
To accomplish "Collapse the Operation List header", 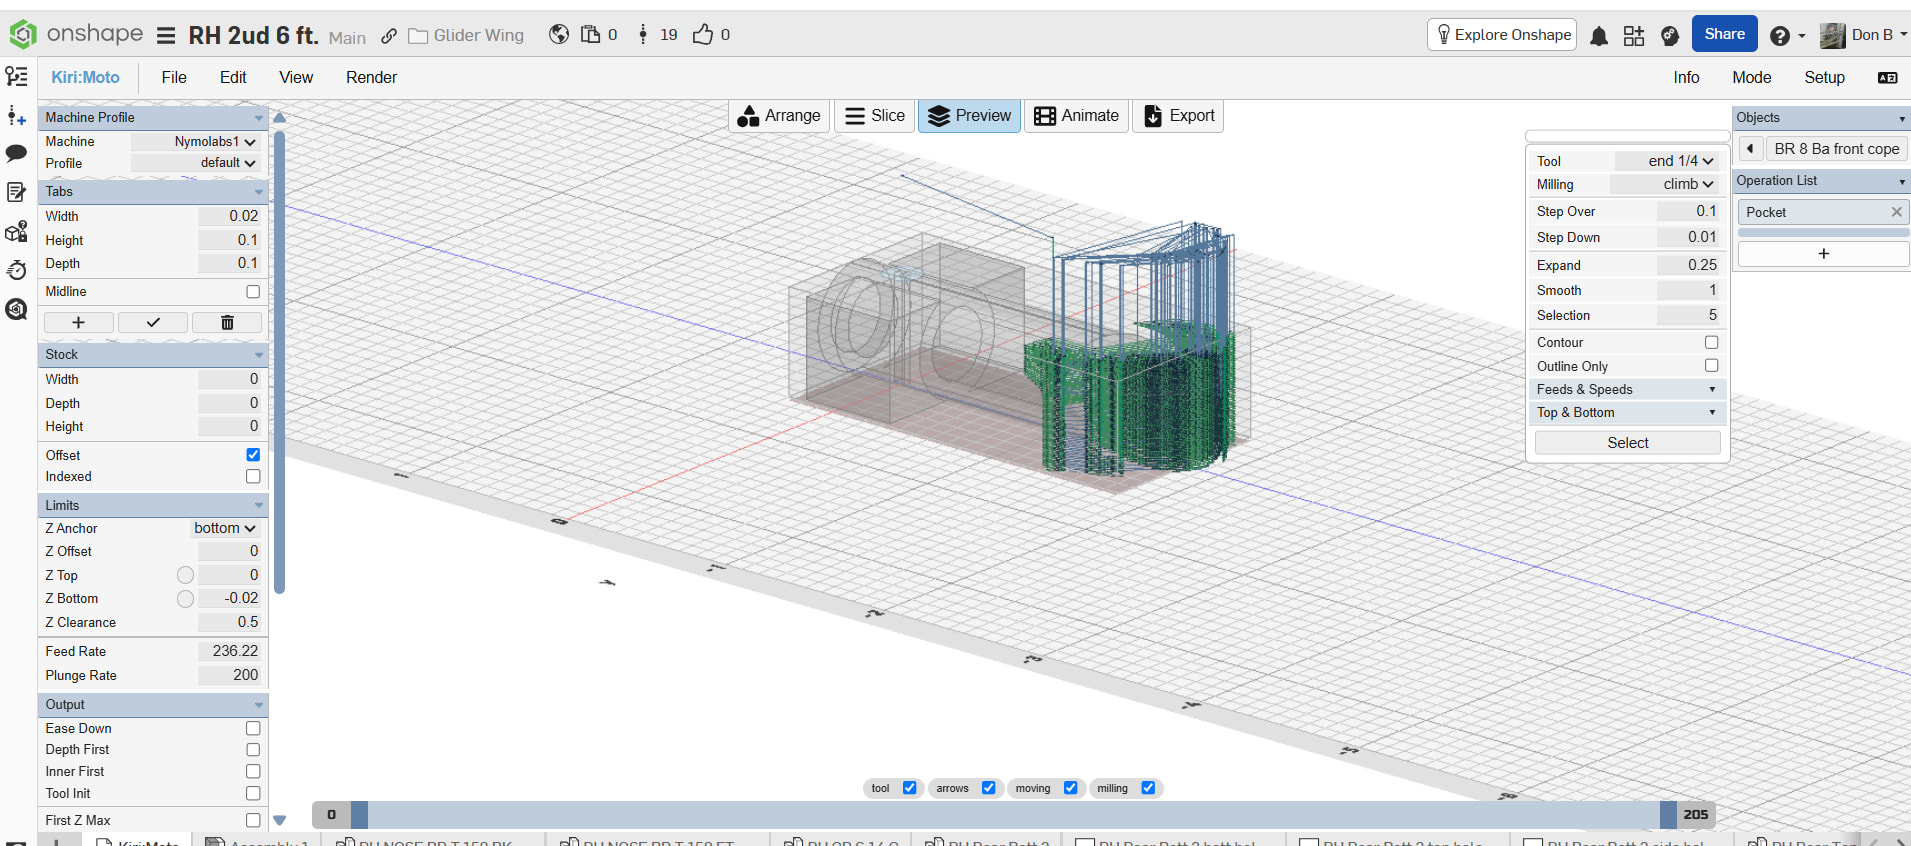I will (x=1821, y=181).
